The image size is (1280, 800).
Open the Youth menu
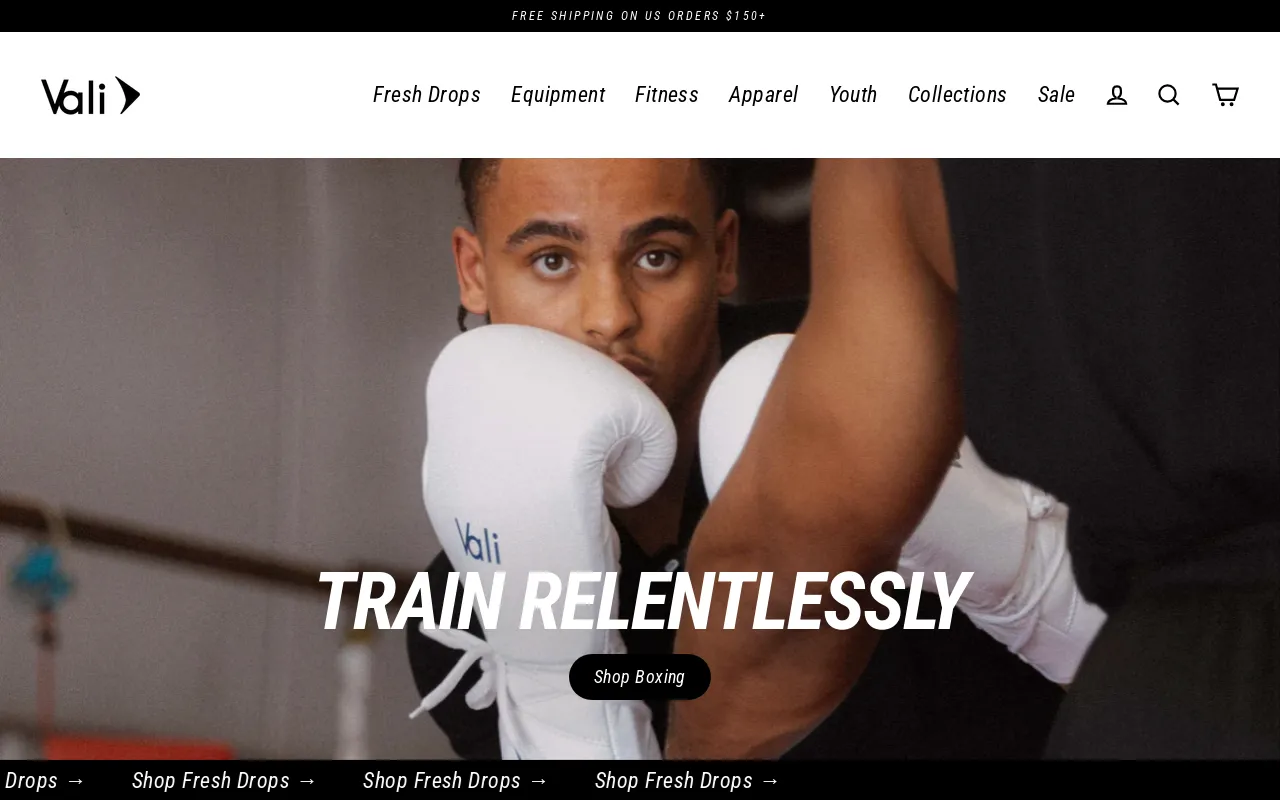pyautogui.click(x=853, y=95)
